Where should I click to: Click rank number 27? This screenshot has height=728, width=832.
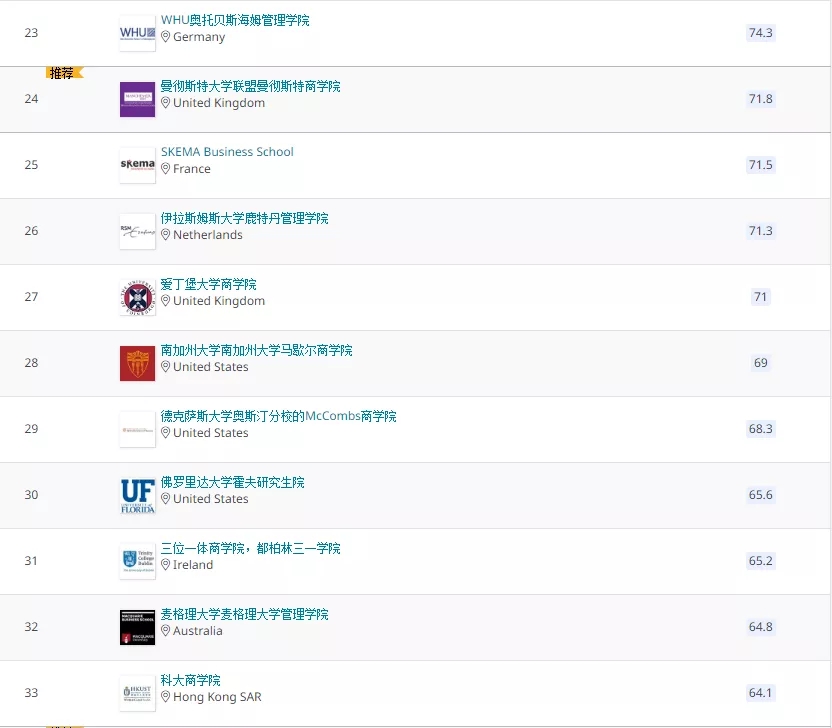[31, 297]
